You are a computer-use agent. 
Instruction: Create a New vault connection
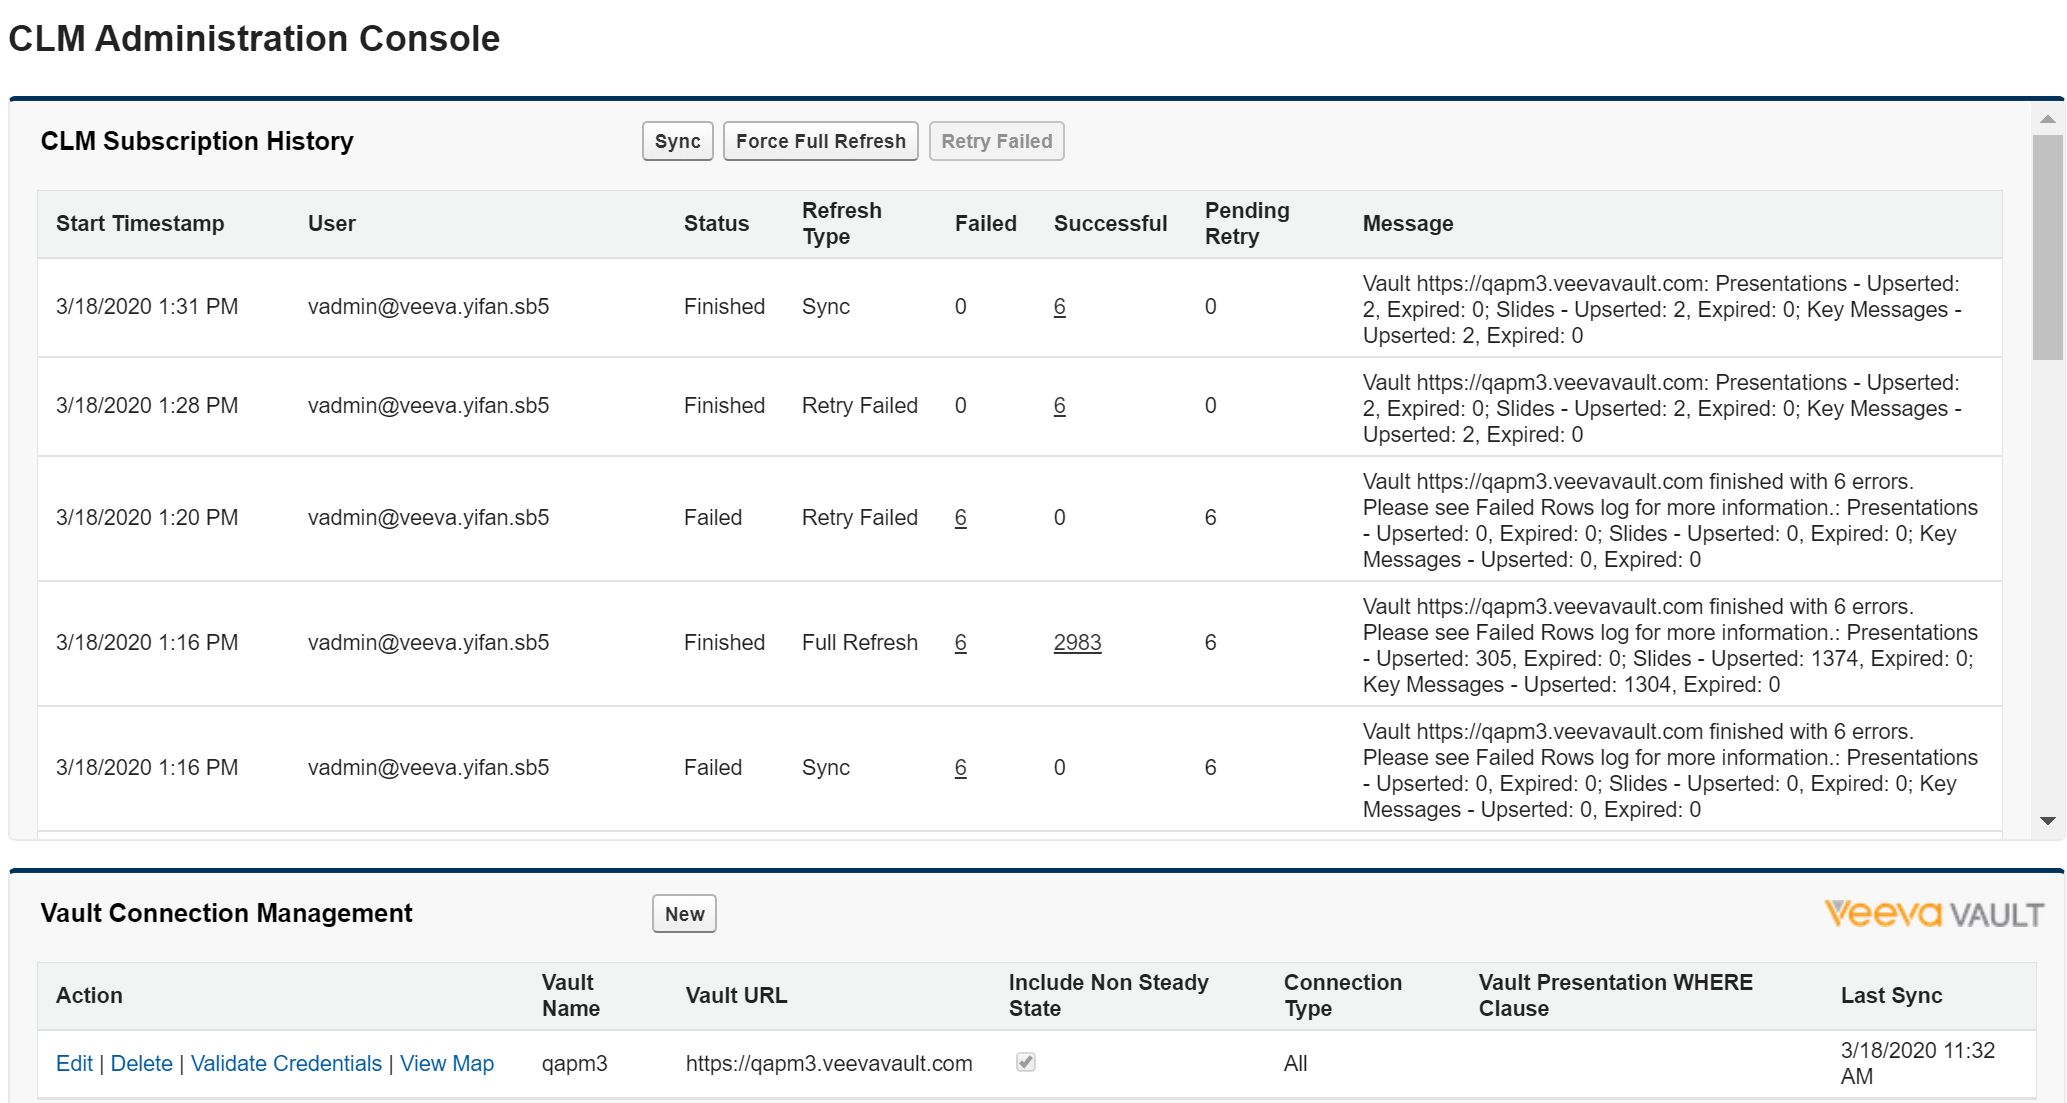pyautogui.click(x=684, y=914)
